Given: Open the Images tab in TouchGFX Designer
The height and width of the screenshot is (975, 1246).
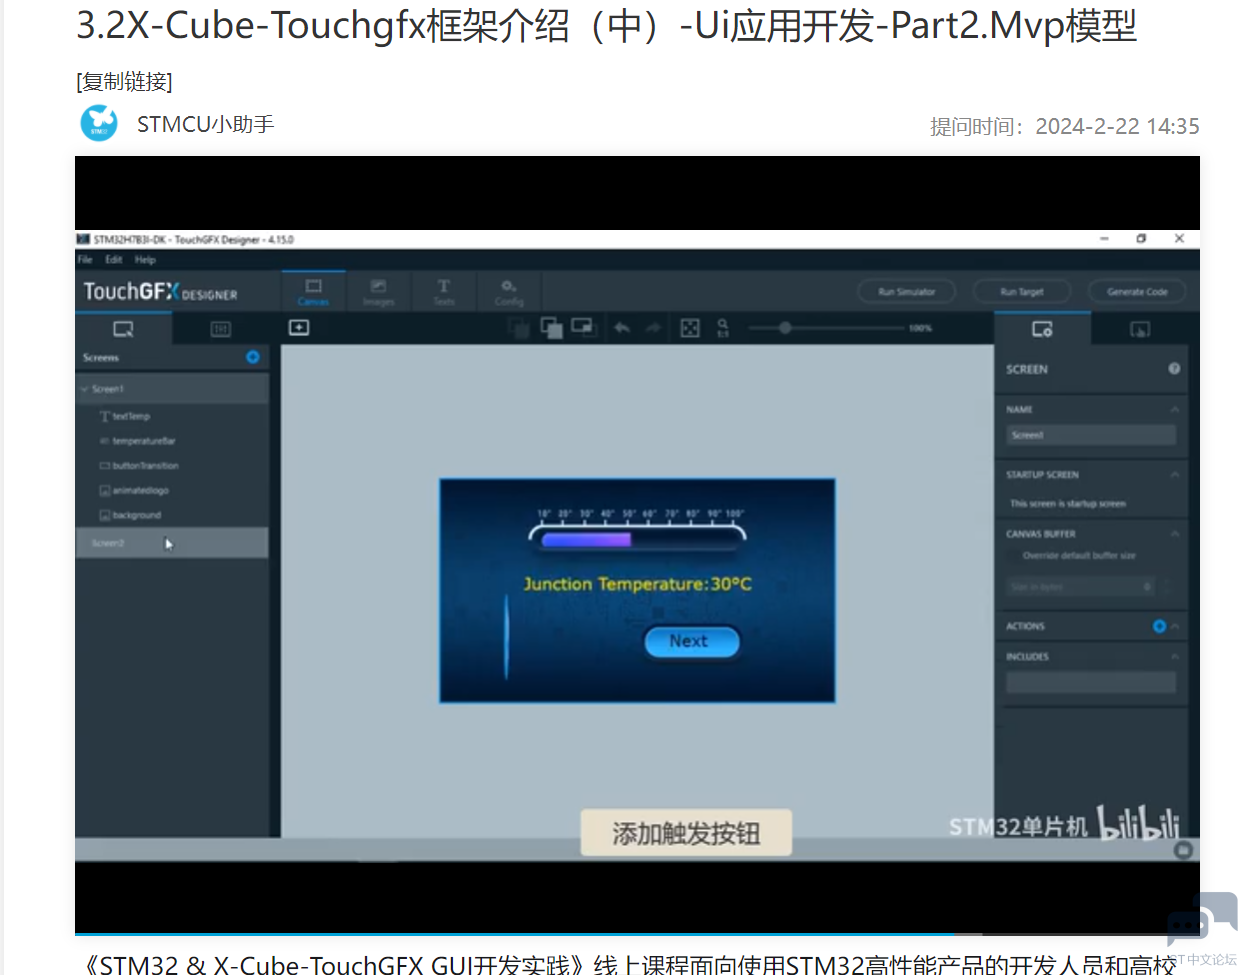Looking at the screenshot, I should pyautogui.click(x=378, y=292).
